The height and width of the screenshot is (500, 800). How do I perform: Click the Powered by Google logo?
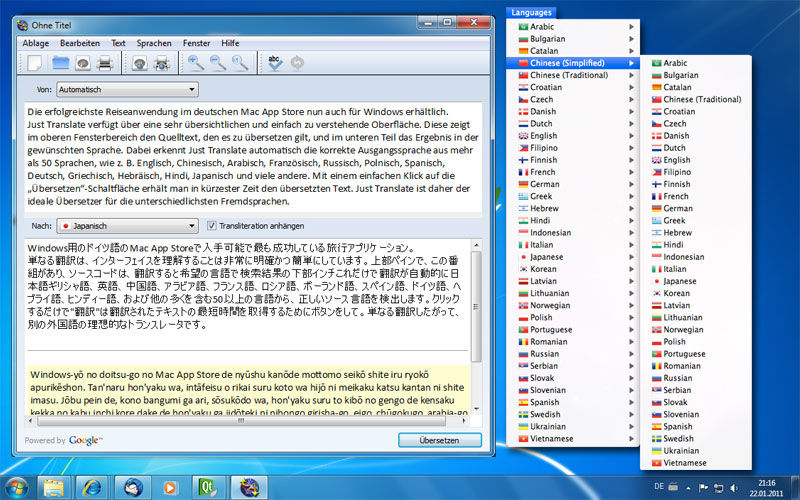[x=85, y=440]
